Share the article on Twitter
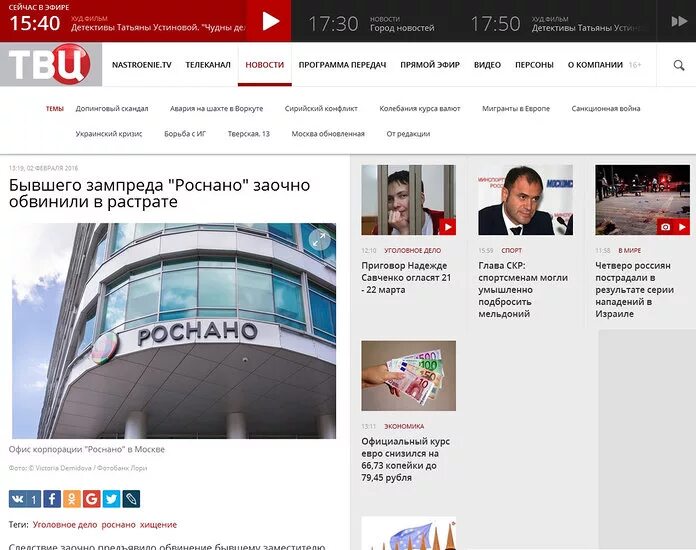This screenshot has height=550, width=696. click(111, 499)
